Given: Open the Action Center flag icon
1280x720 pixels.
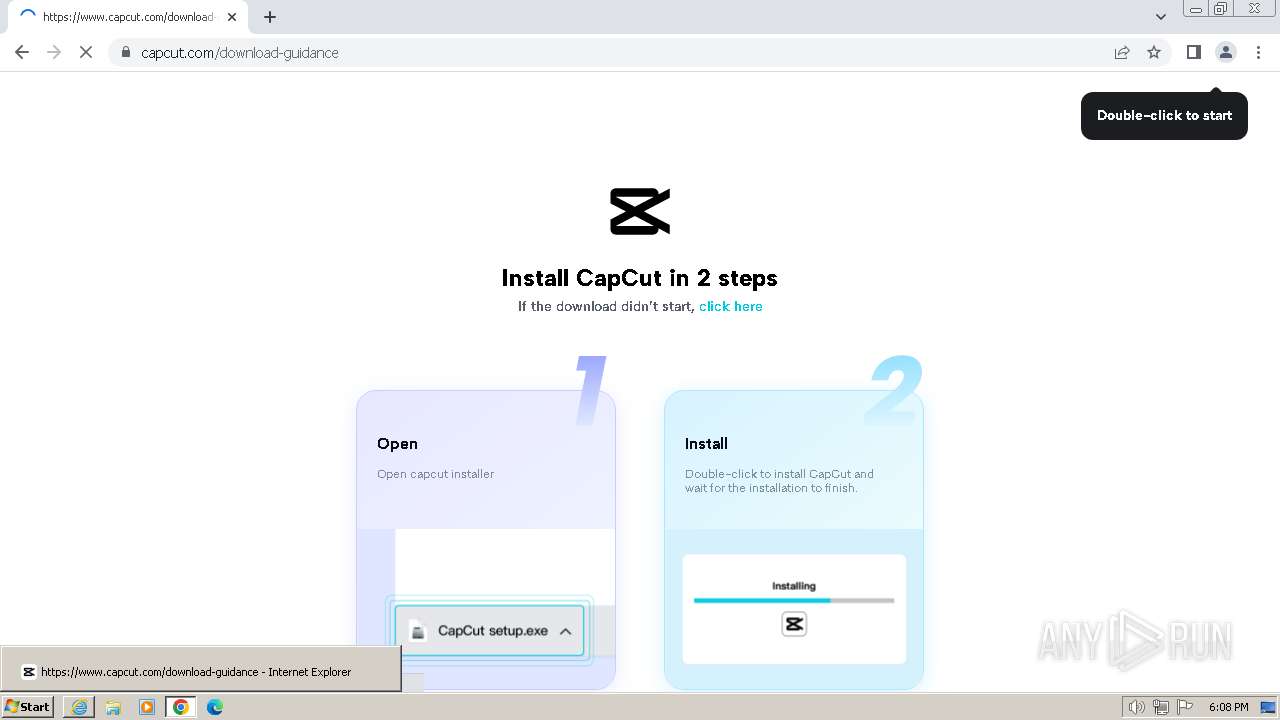Looking at the screenshot, I should 1185,707.
